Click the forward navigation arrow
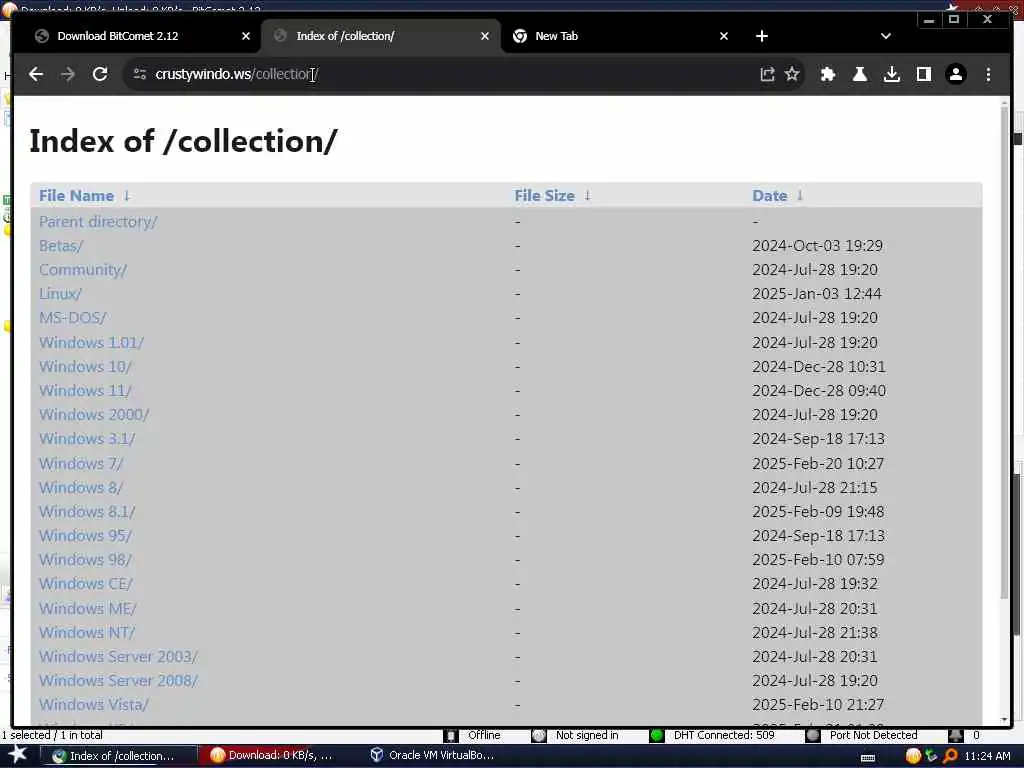This screenshot has height=768, width=1024. [x=68, y=74]
